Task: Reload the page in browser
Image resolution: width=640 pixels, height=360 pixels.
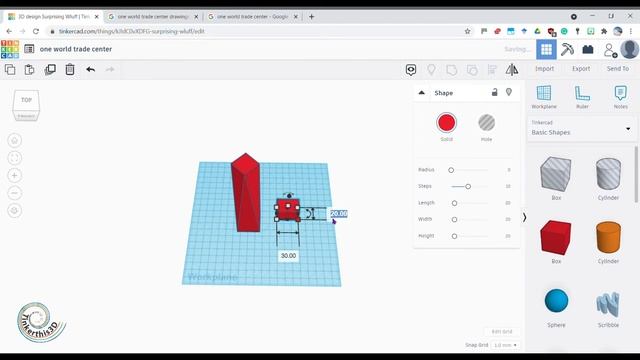Action: tap(36, 31)
